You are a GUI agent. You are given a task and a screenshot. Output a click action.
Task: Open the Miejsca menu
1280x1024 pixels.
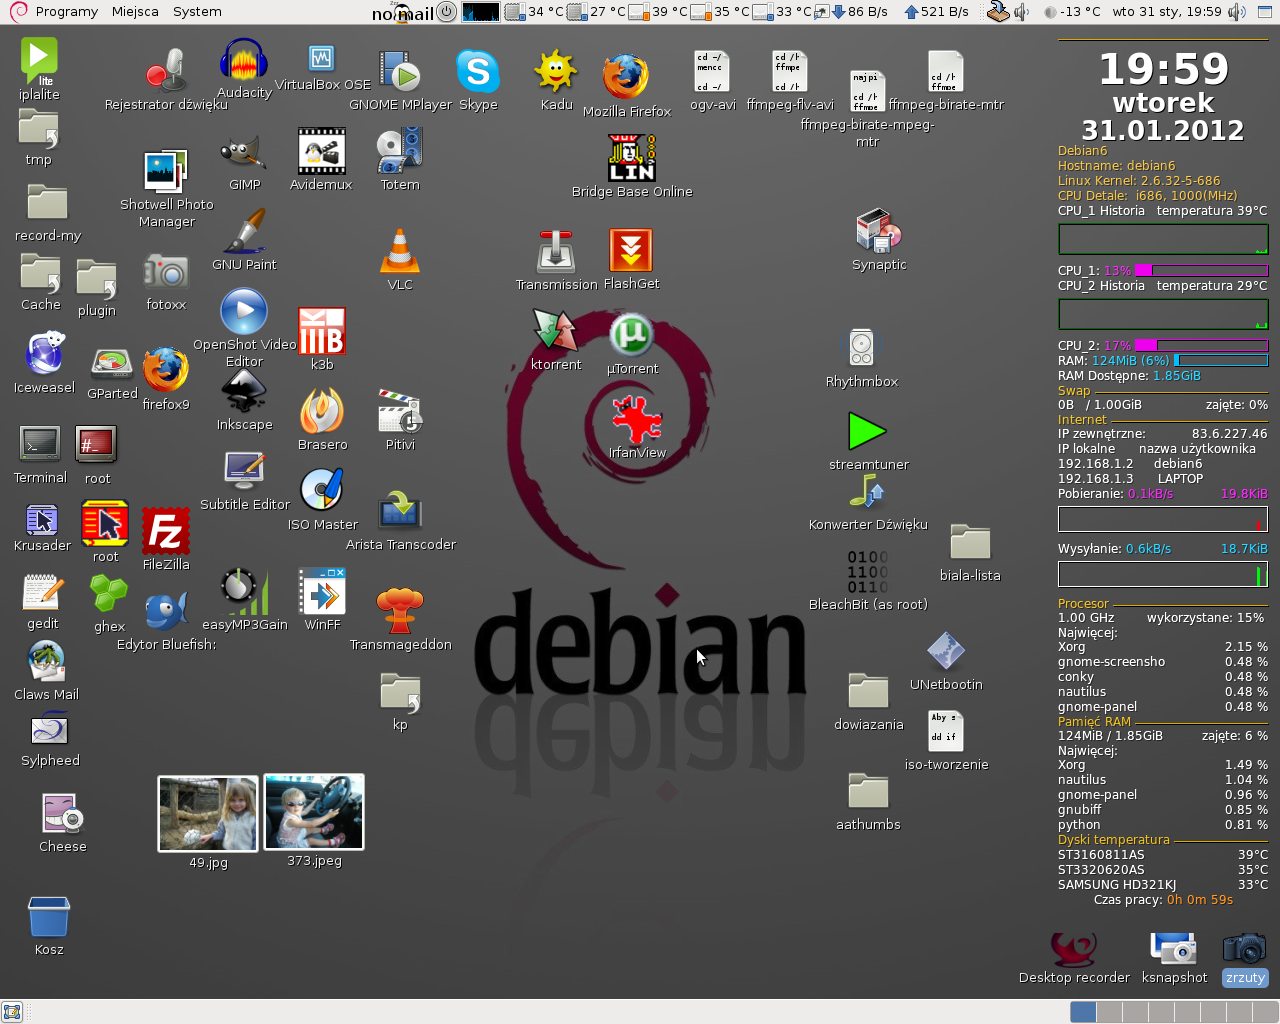tap(135, 12)
